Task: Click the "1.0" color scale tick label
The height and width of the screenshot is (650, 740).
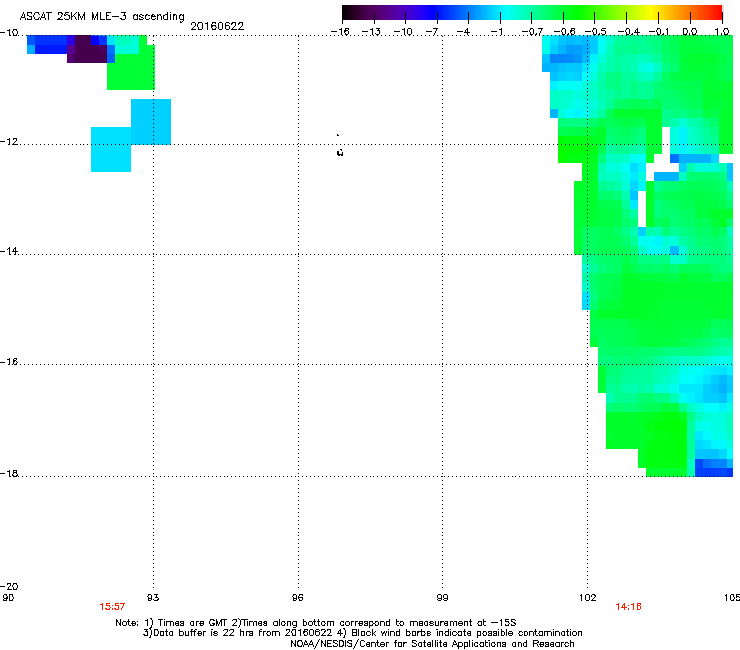Action: [x=722, y=32]
